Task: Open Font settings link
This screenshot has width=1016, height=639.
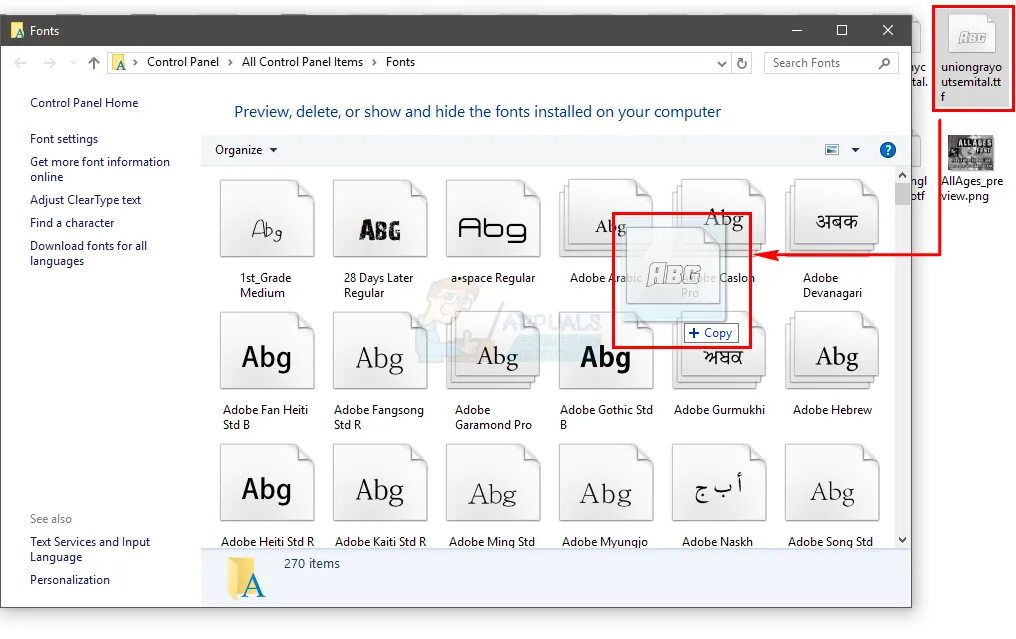Action: 64,139
